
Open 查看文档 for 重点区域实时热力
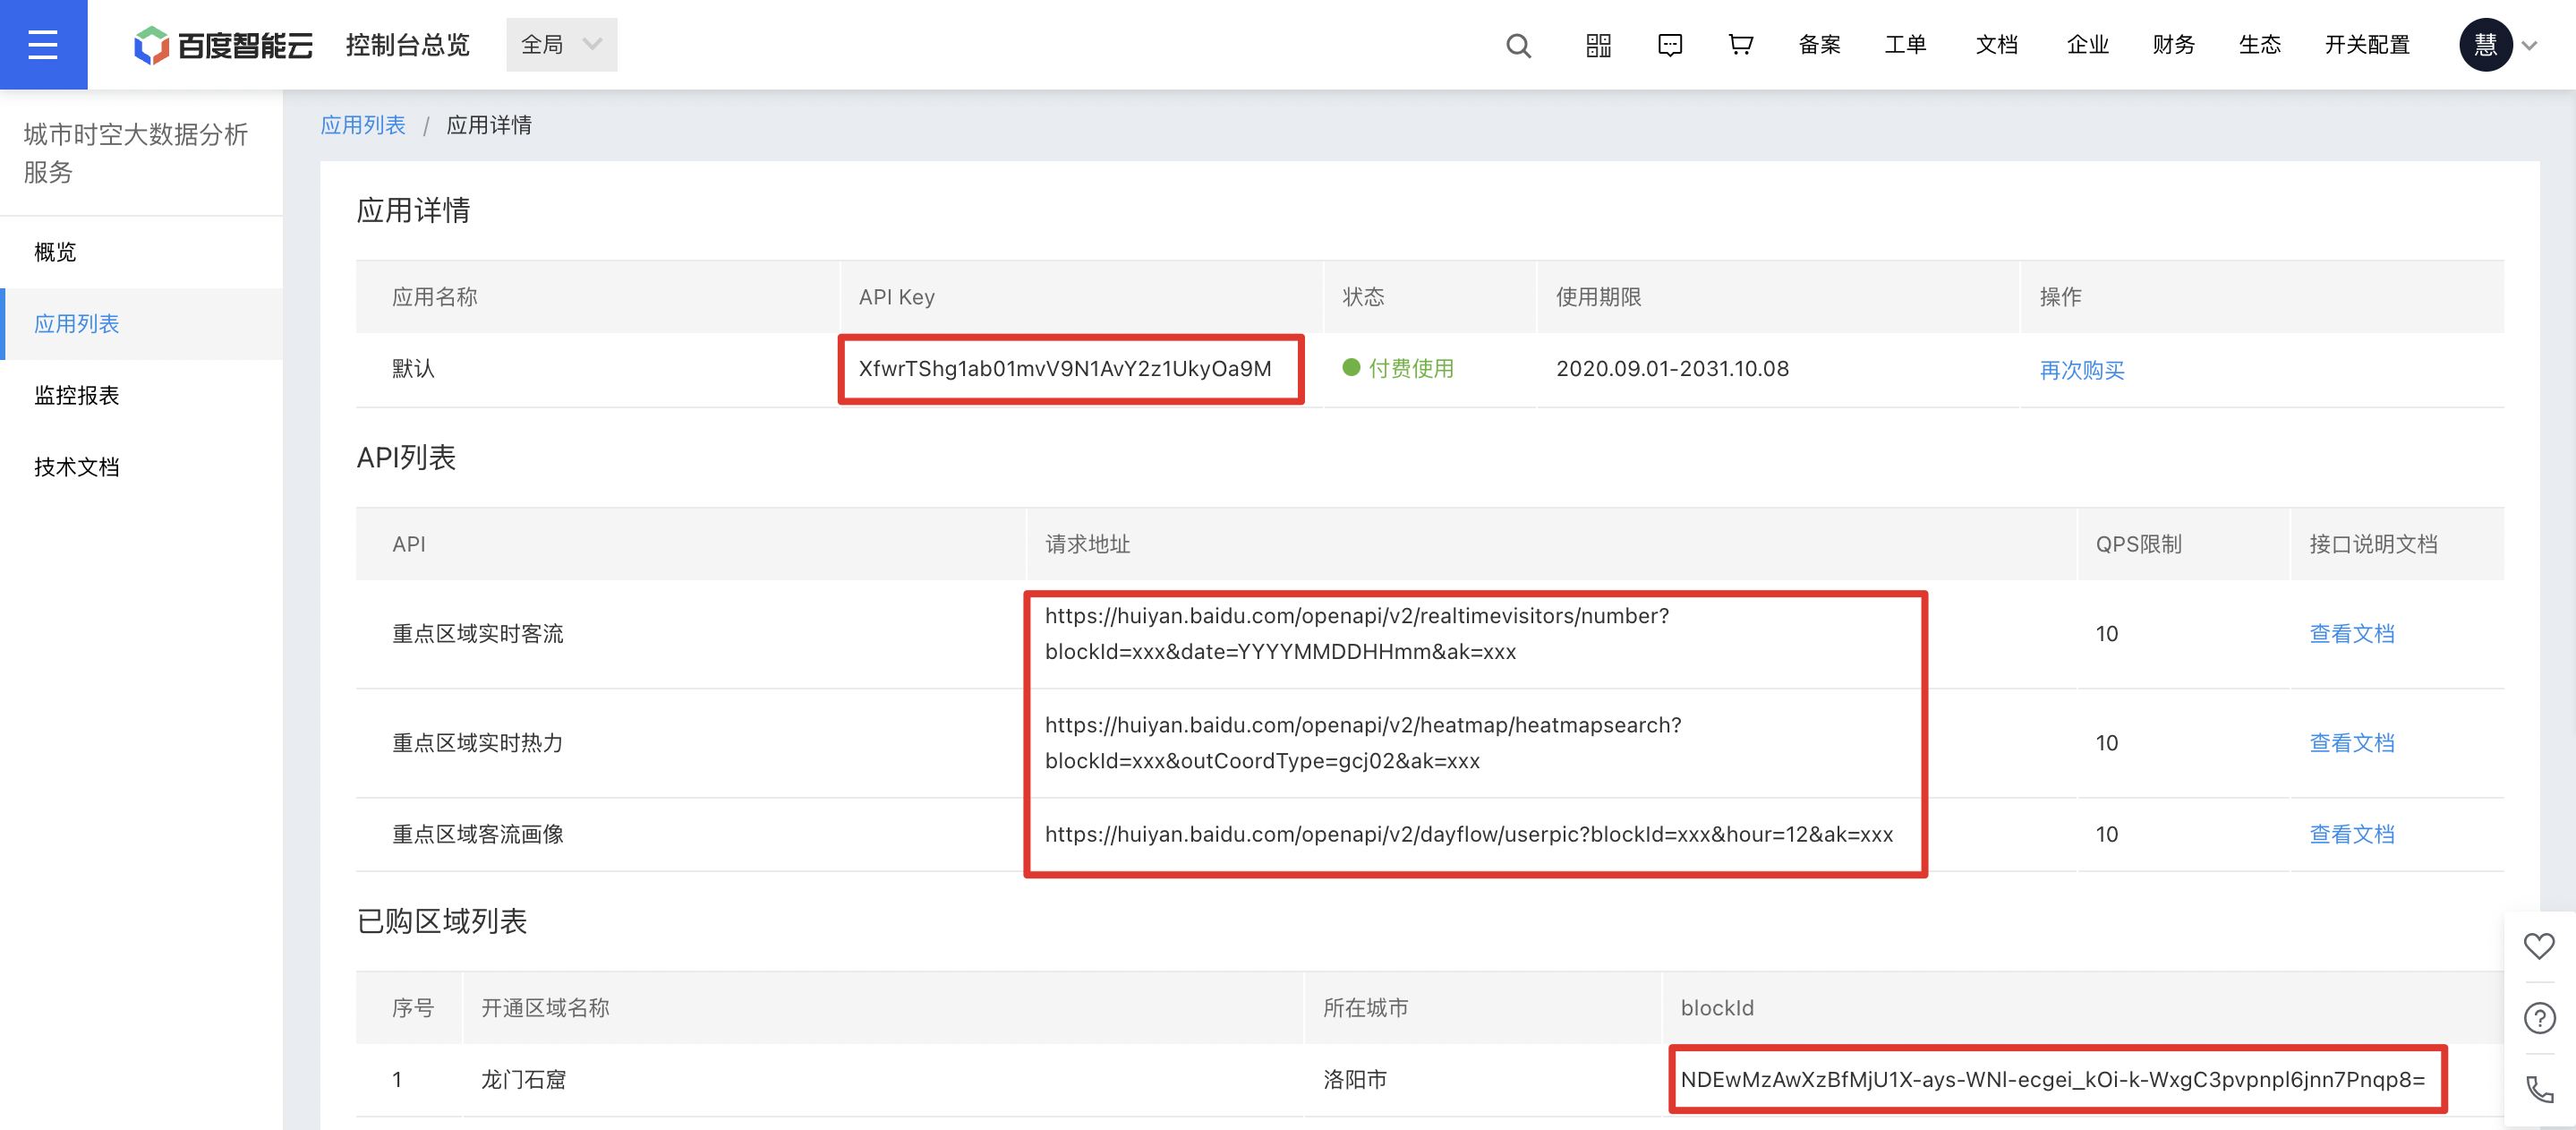[2351, 743]
